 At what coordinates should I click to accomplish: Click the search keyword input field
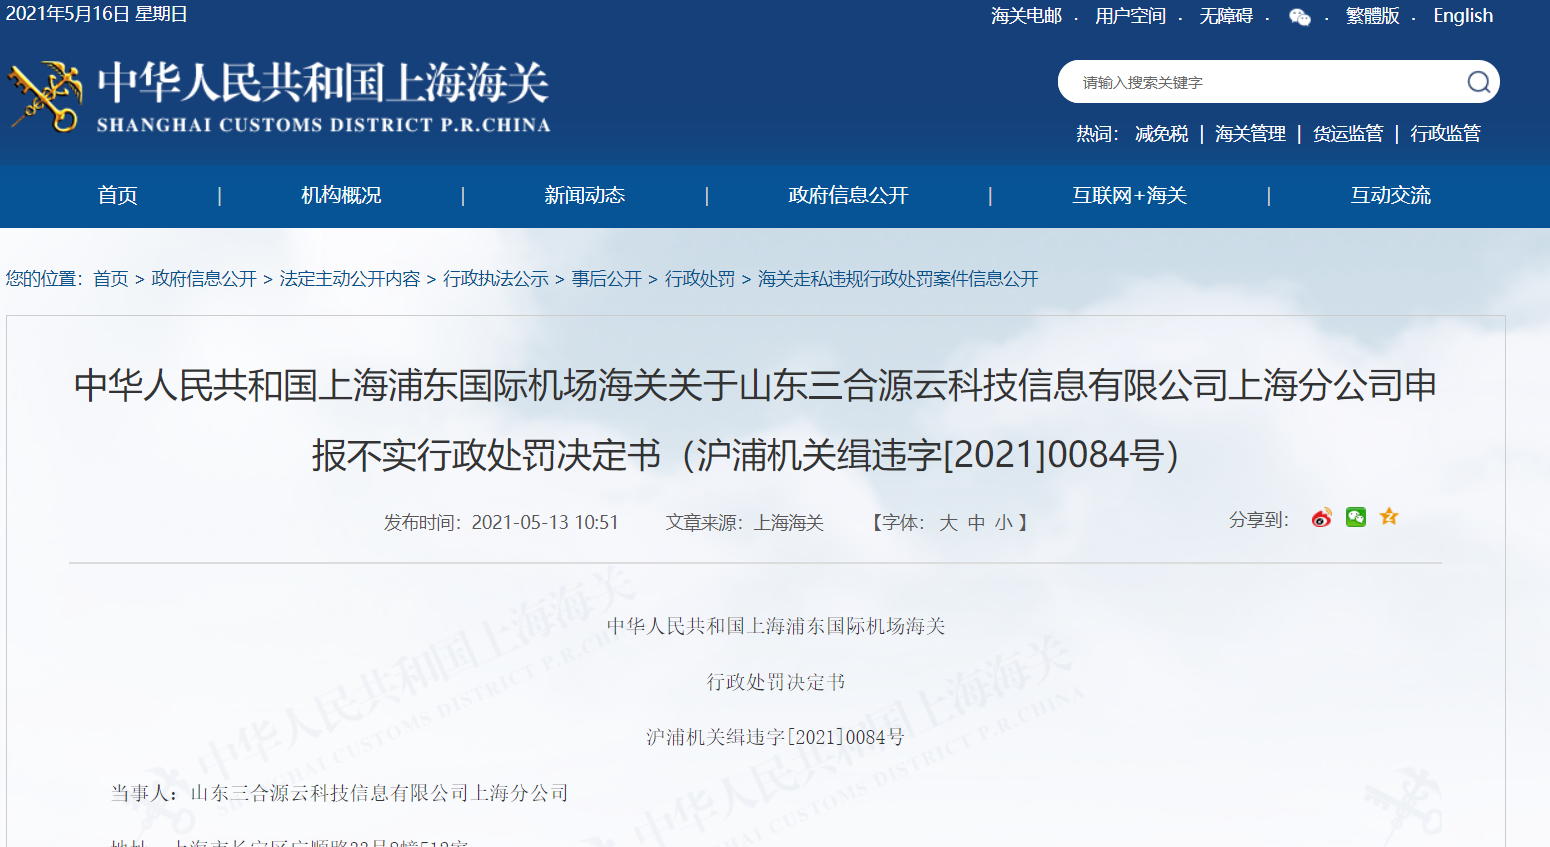pyautogui.click(x=1260, y=82)
